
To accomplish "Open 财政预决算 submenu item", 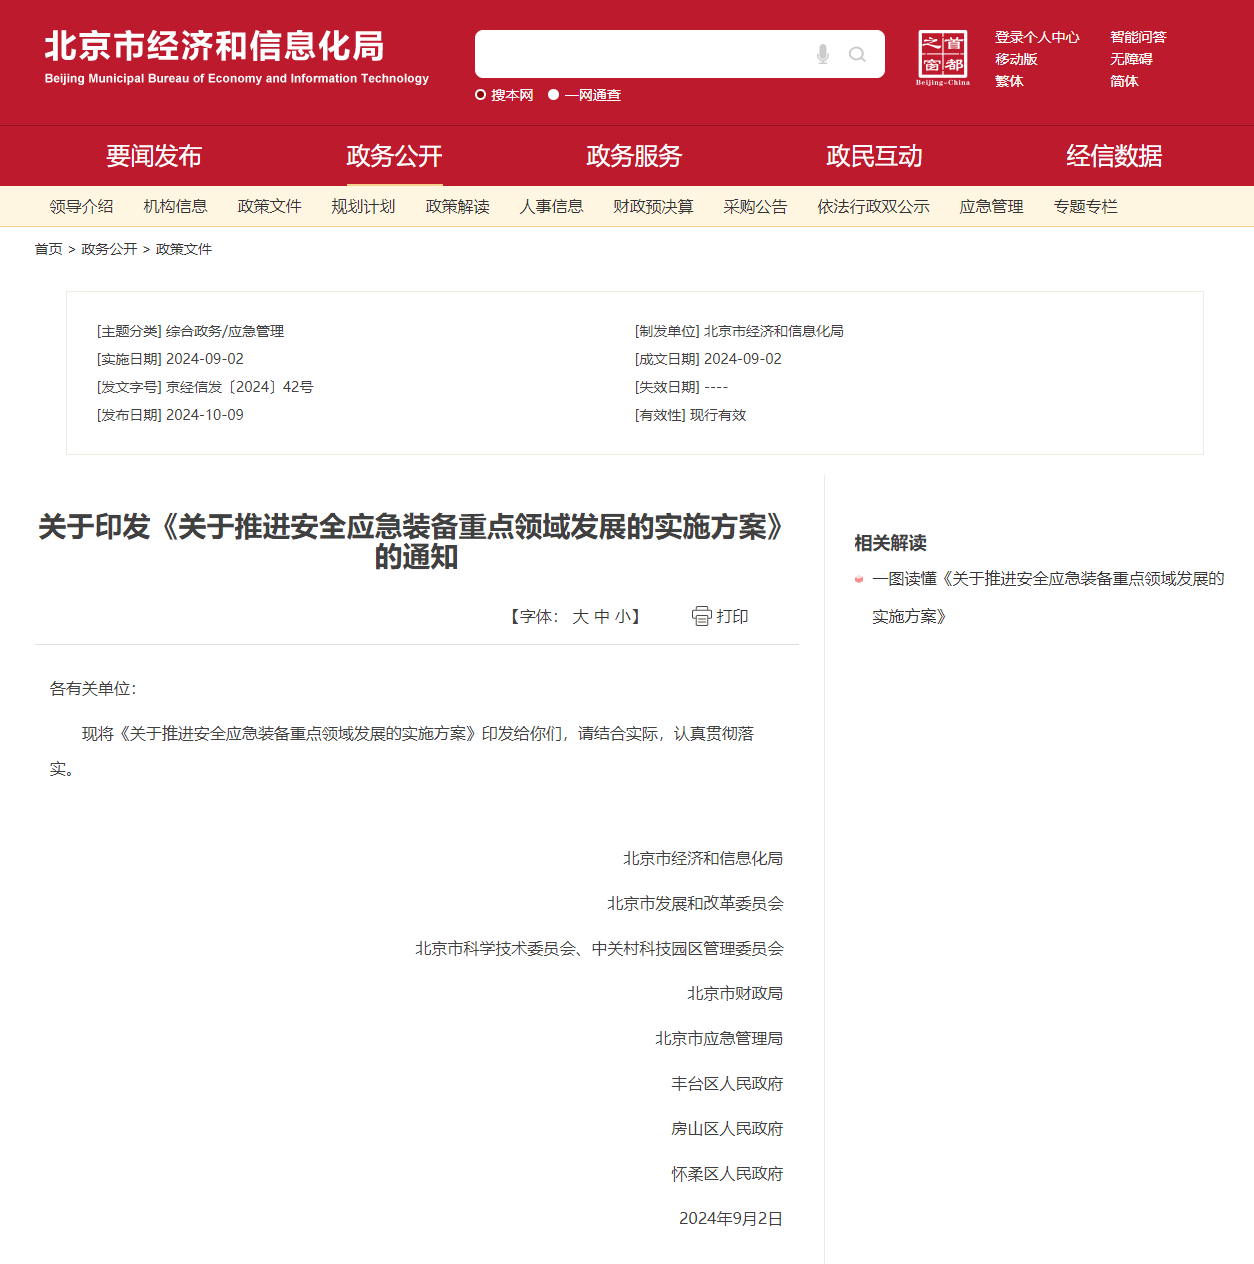I will [653, 207].
